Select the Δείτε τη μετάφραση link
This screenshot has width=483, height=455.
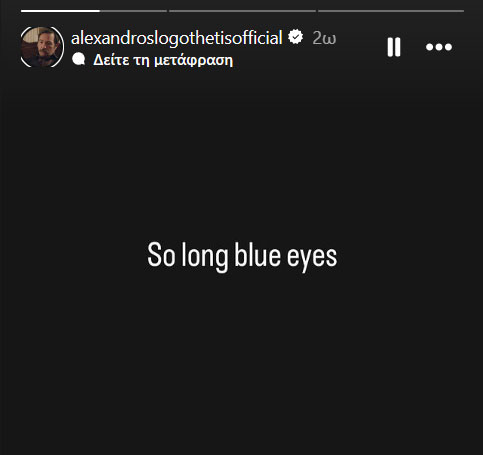(x=163, y=60)
